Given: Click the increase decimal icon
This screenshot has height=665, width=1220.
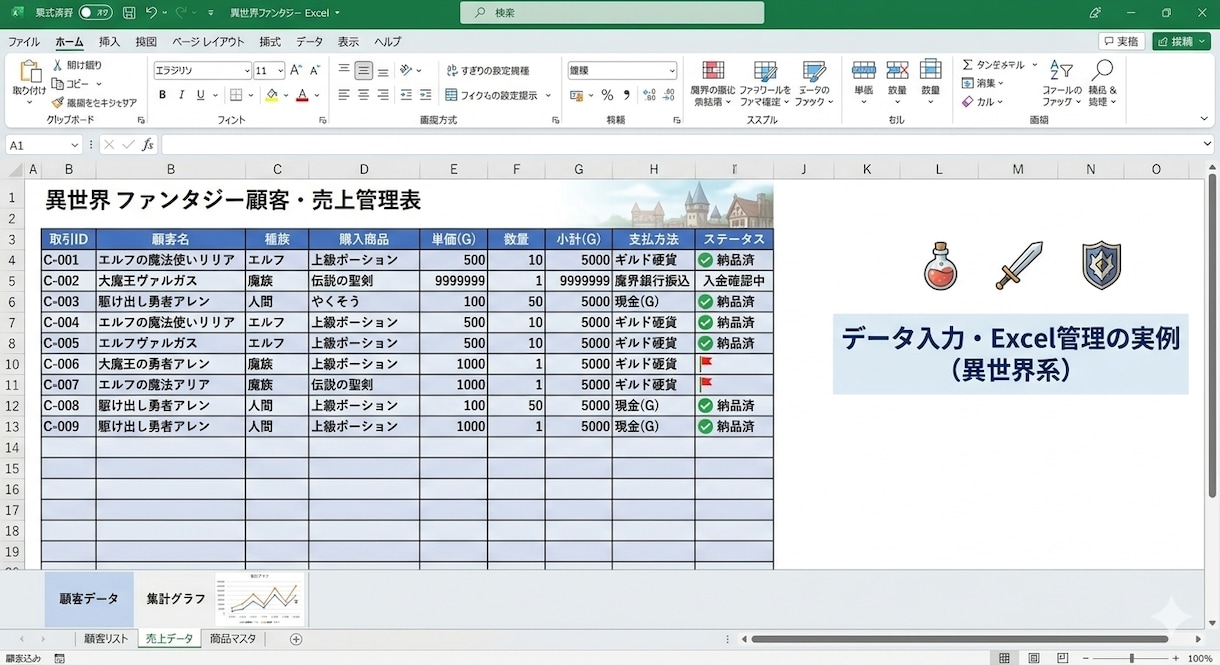Looking at the screenshot, I should point(650,95).
